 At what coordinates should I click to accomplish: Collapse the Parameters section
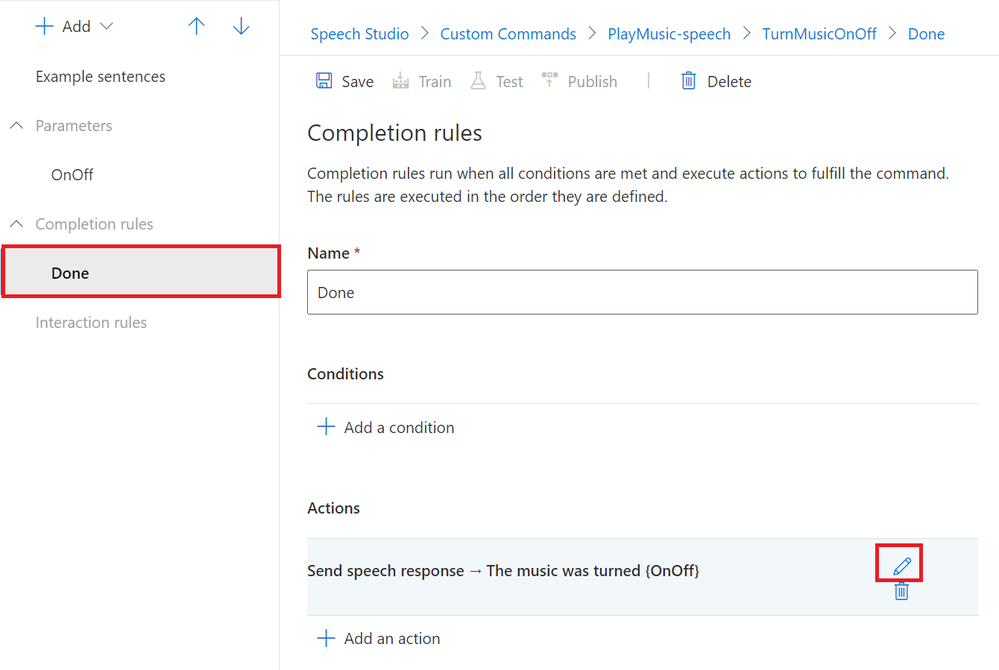click(17, 126)
